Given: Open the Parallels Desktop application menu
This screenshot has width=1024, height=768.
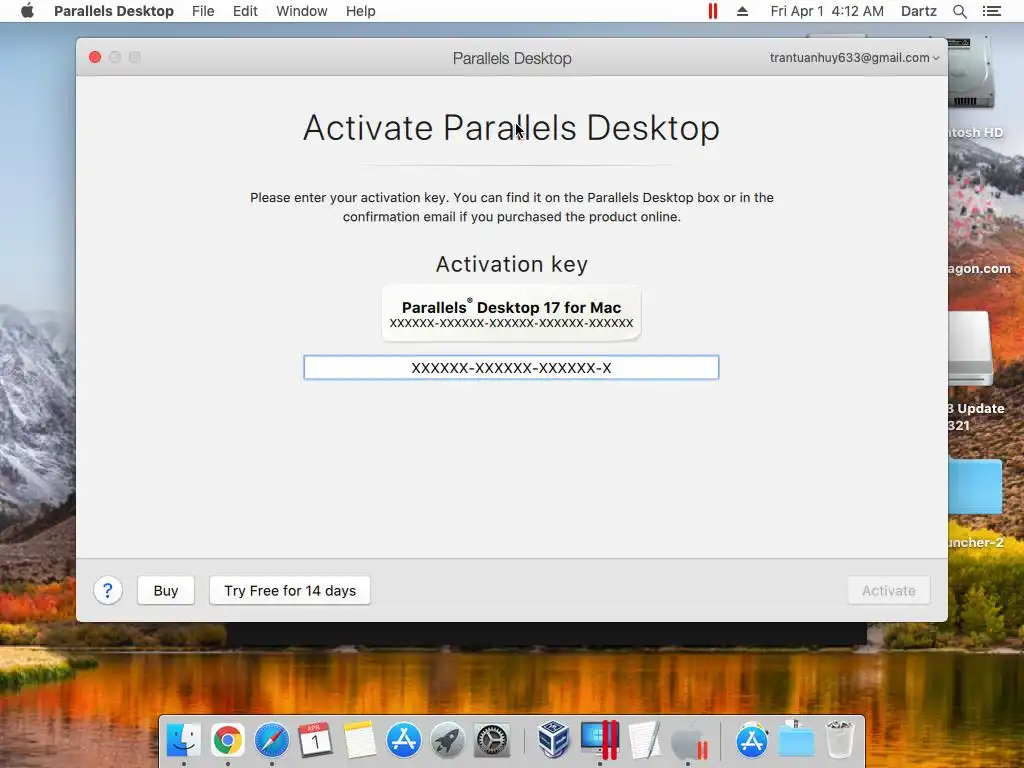Looking at the screenshot, I should 114,11.
